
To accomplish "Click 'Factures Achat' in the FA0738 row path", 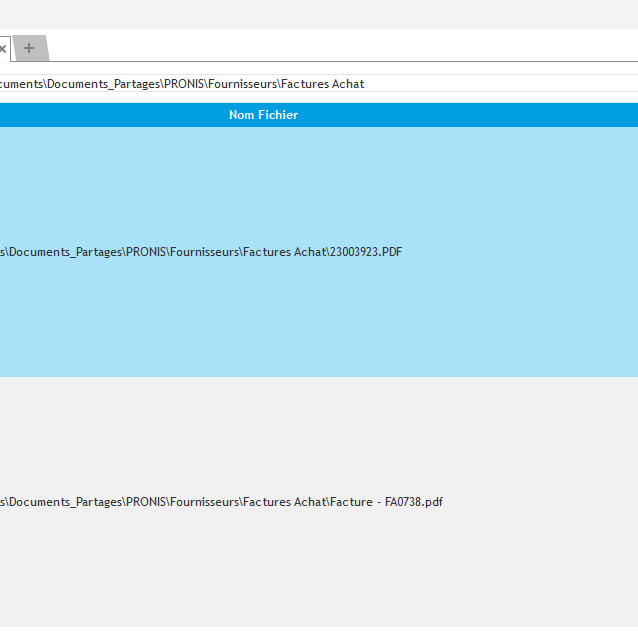I will pos(284,502).
